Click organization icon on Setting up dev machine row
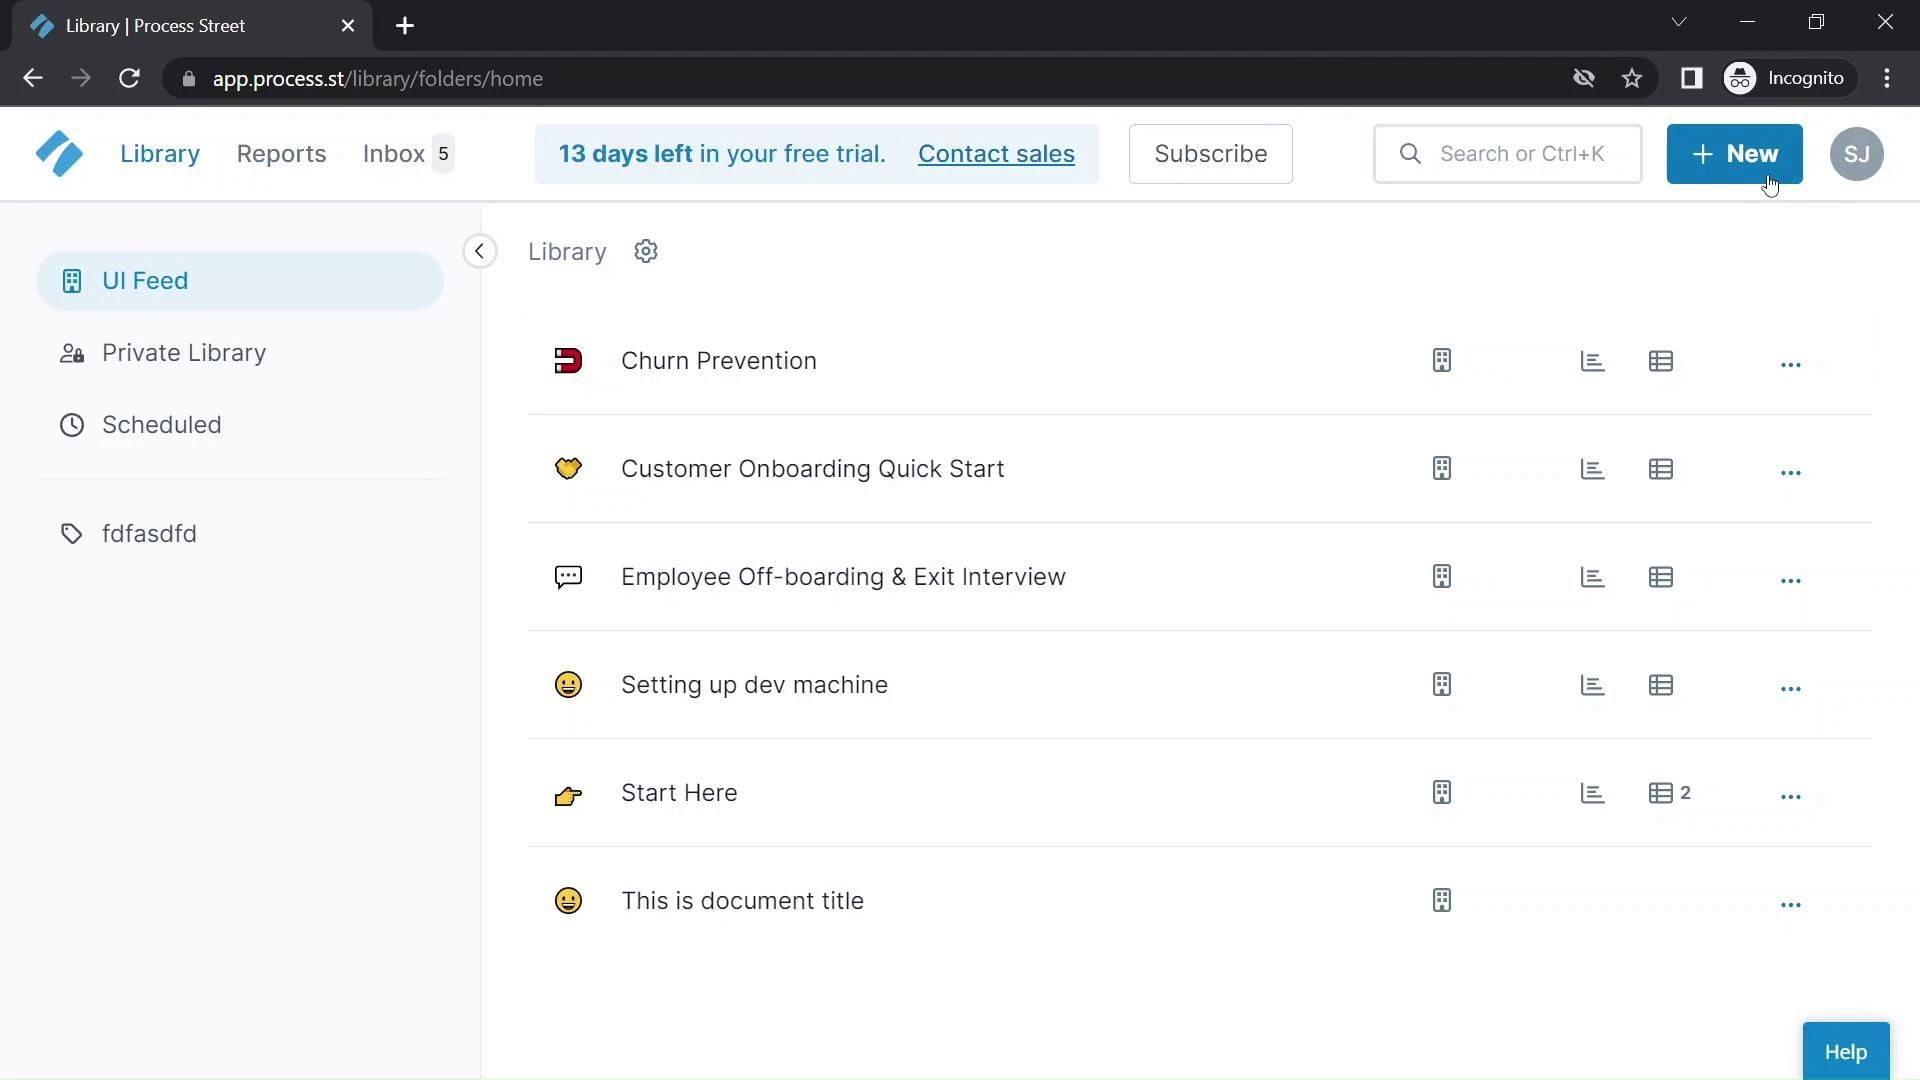 tap(1441, 685)
